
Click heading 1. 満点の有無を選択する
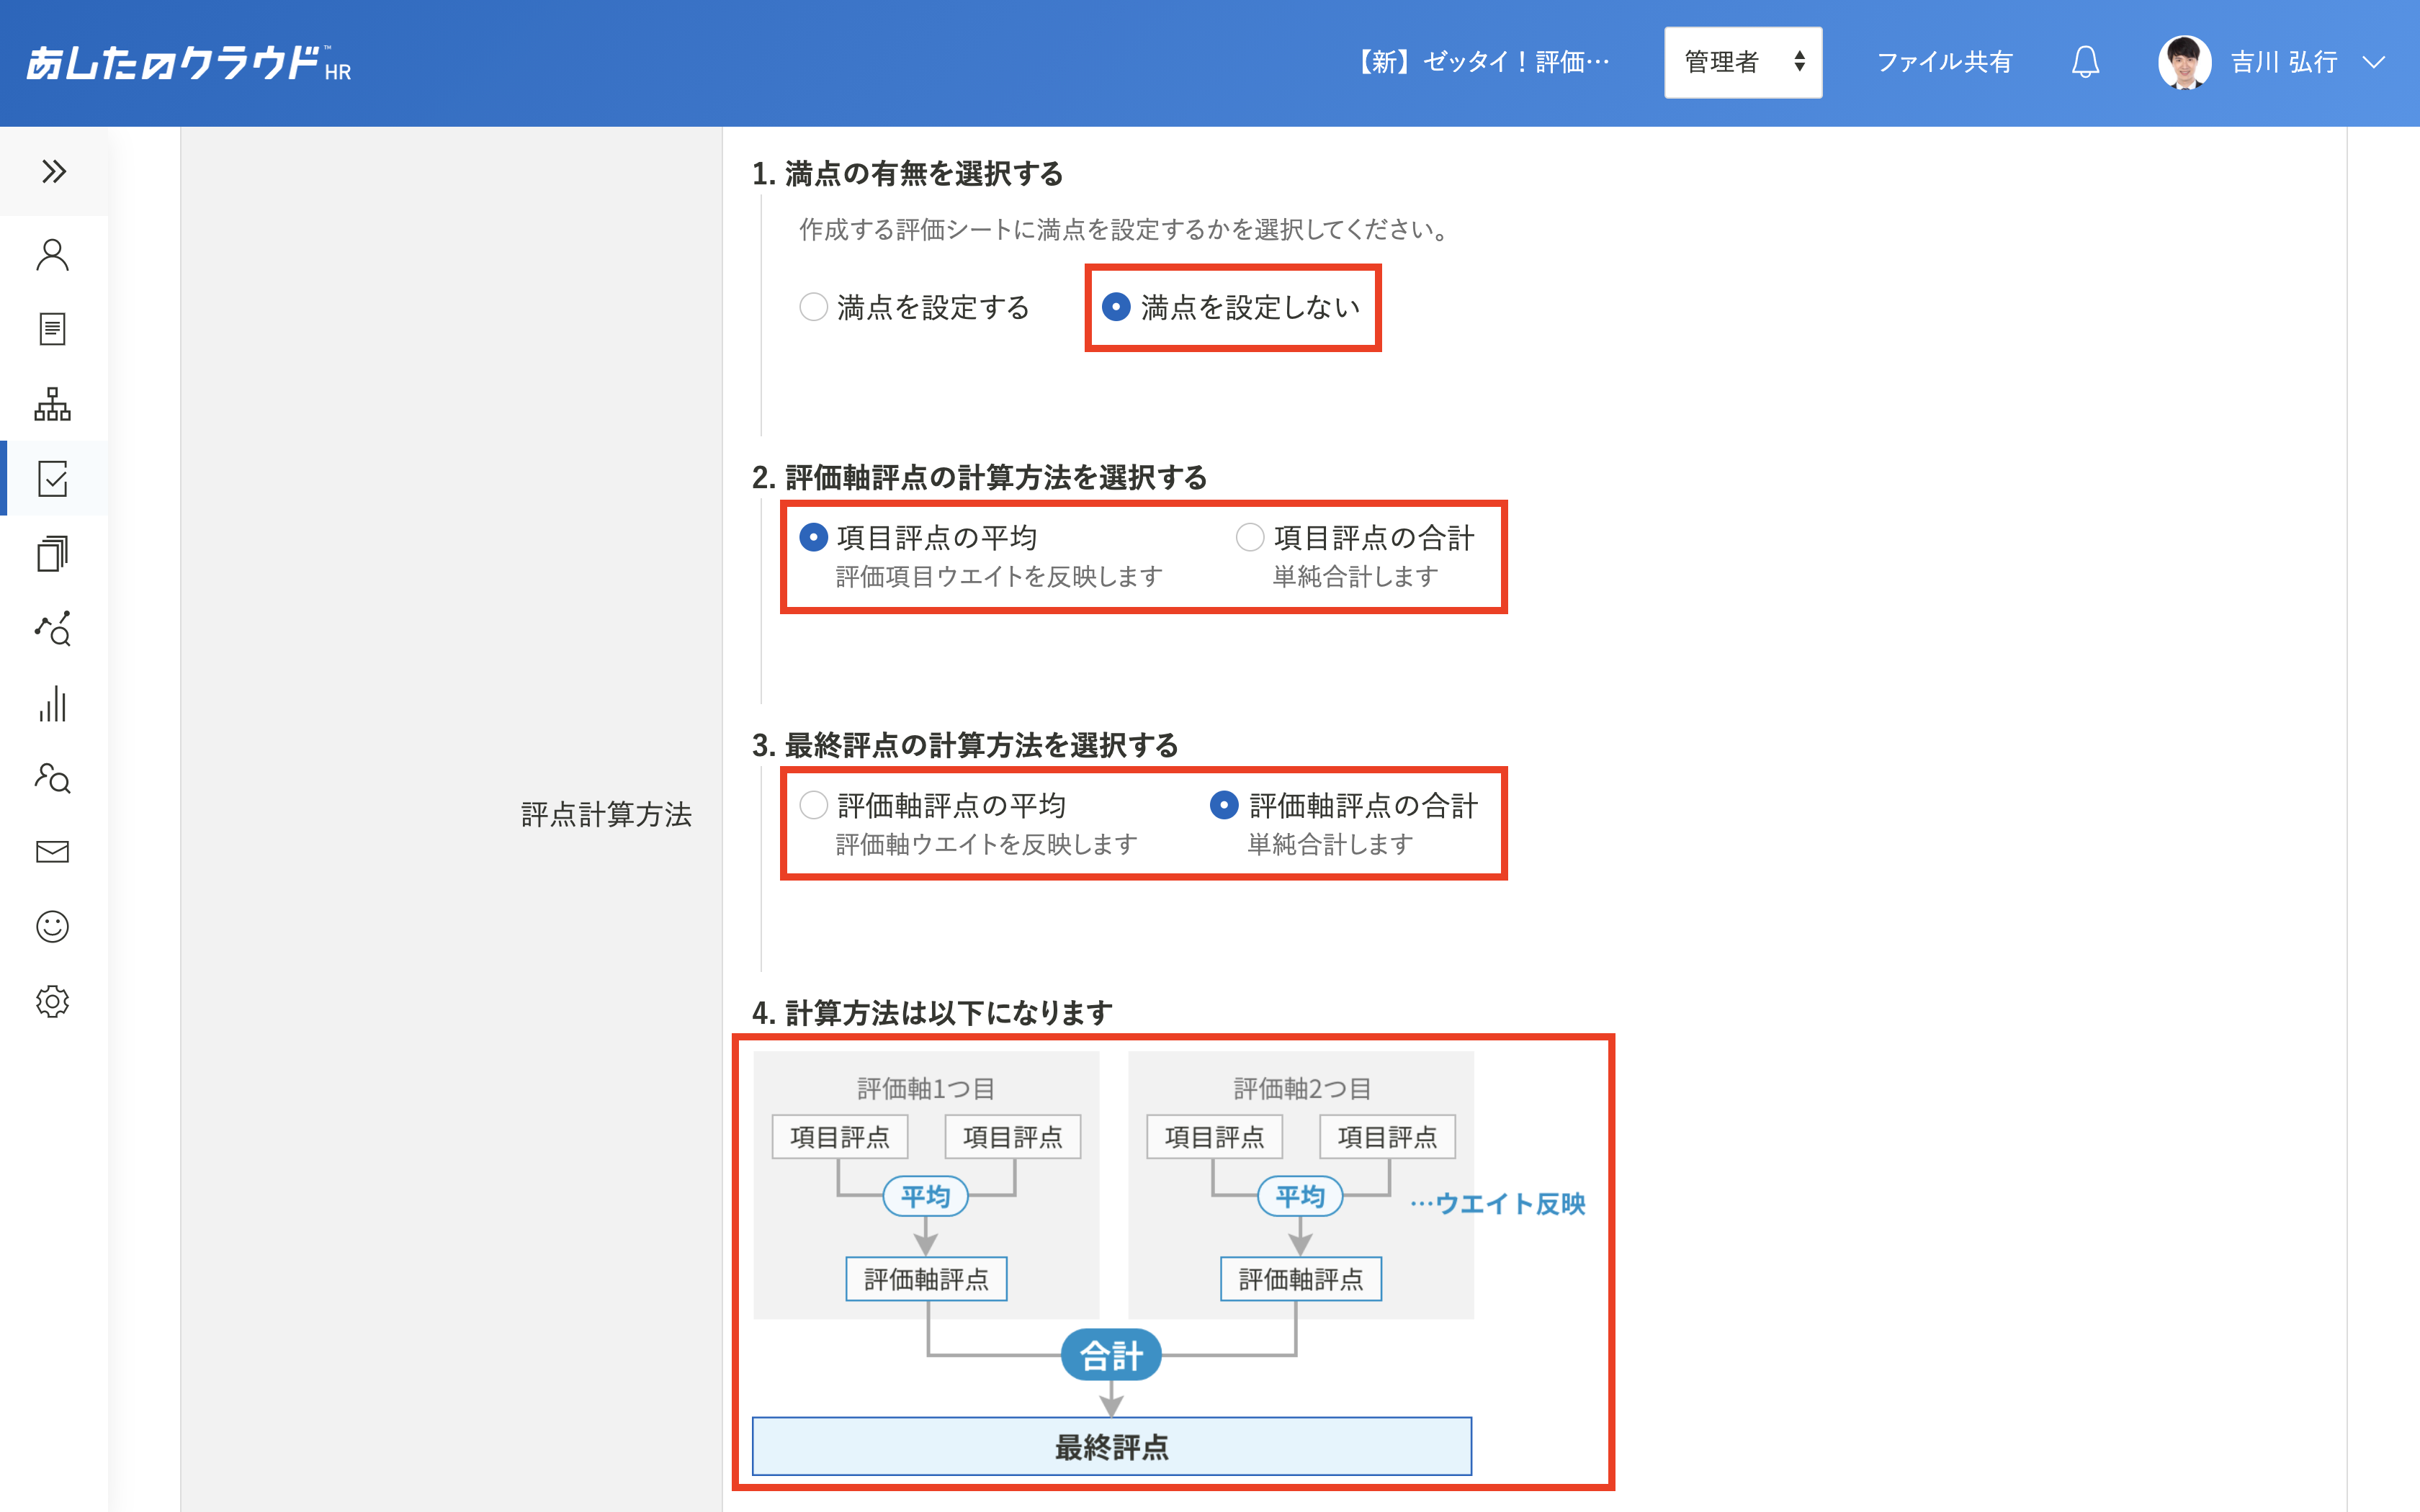907,174
